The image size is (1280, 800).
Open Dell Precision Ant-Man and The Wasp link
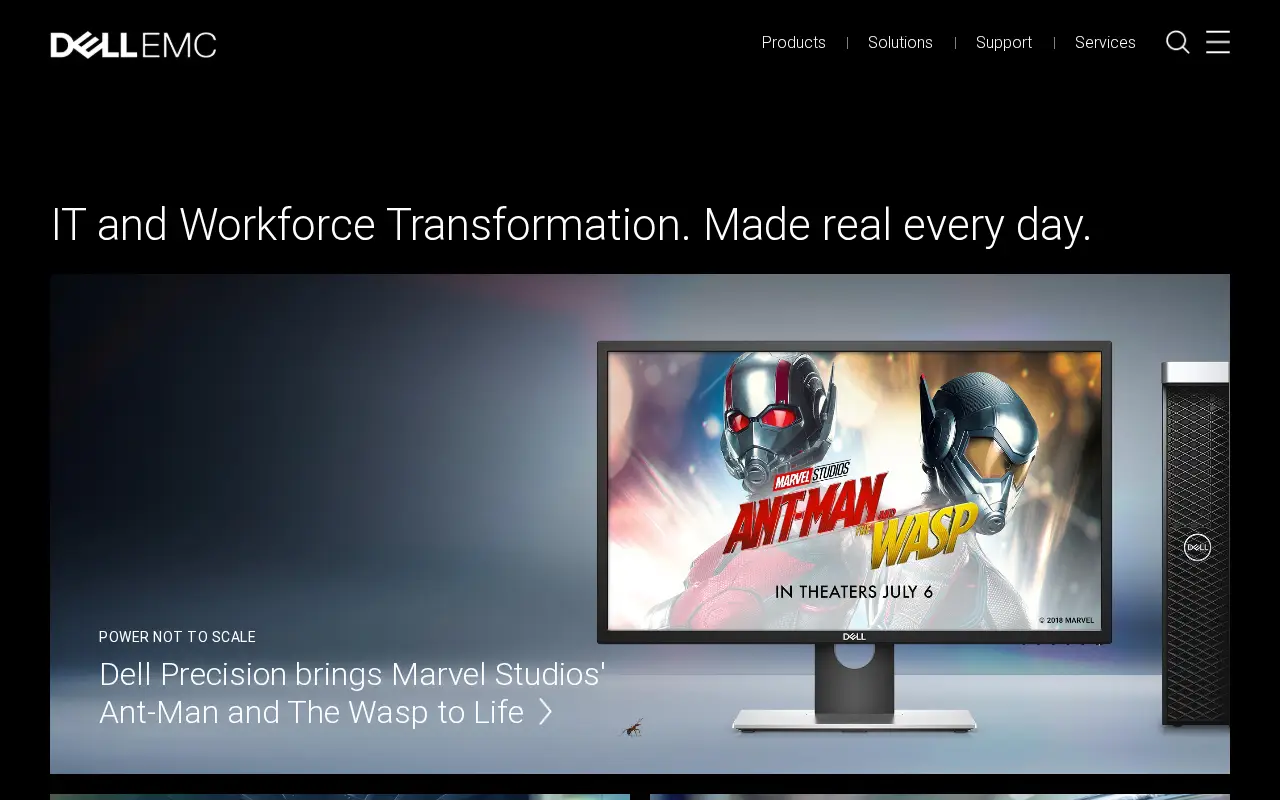[352, 693]
